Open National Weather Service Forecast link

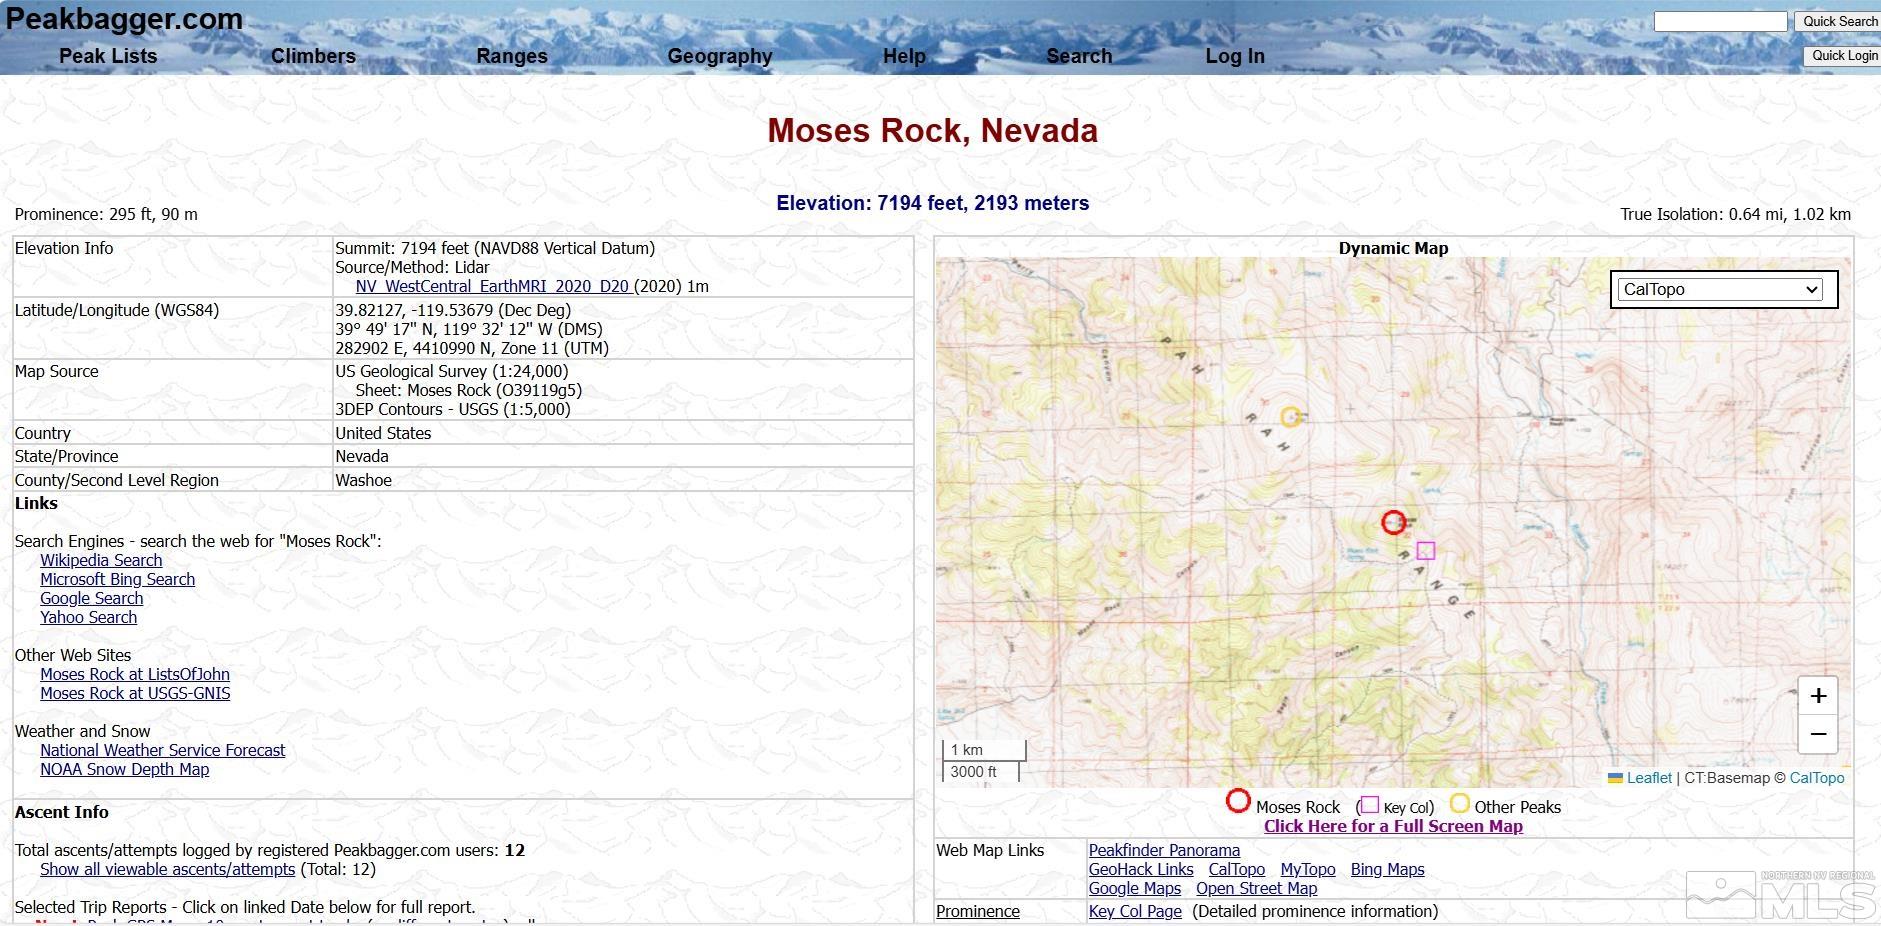pos(162,751)
